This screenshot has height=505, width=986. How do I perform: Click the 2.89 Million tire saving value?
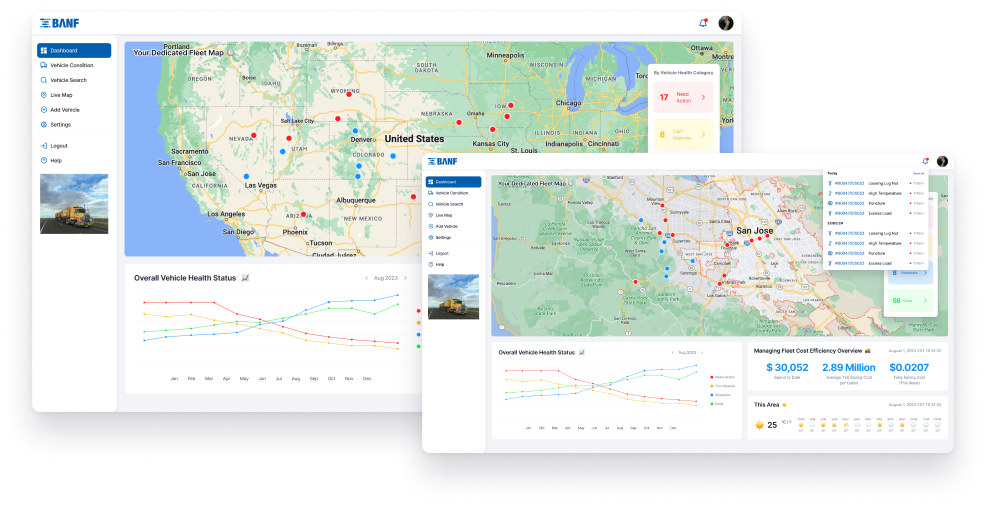[x=849, y=367]
